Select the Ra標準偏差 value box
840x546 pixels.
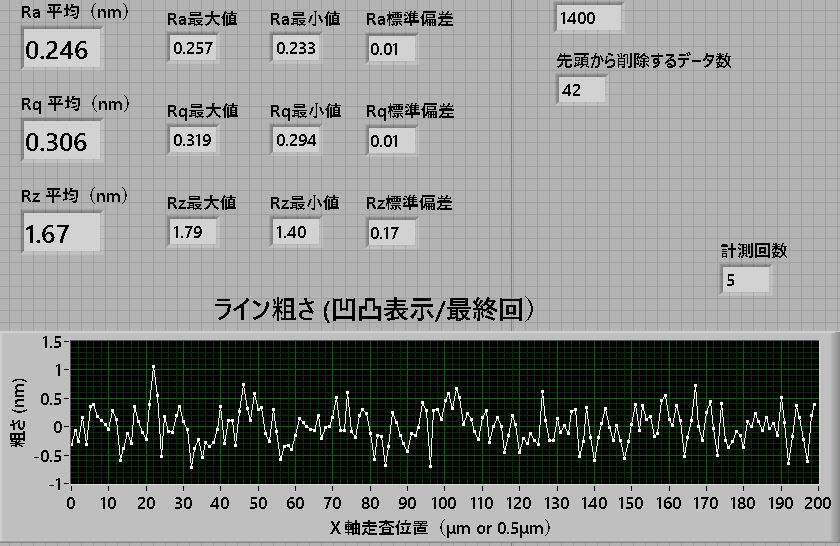(391, 48)
